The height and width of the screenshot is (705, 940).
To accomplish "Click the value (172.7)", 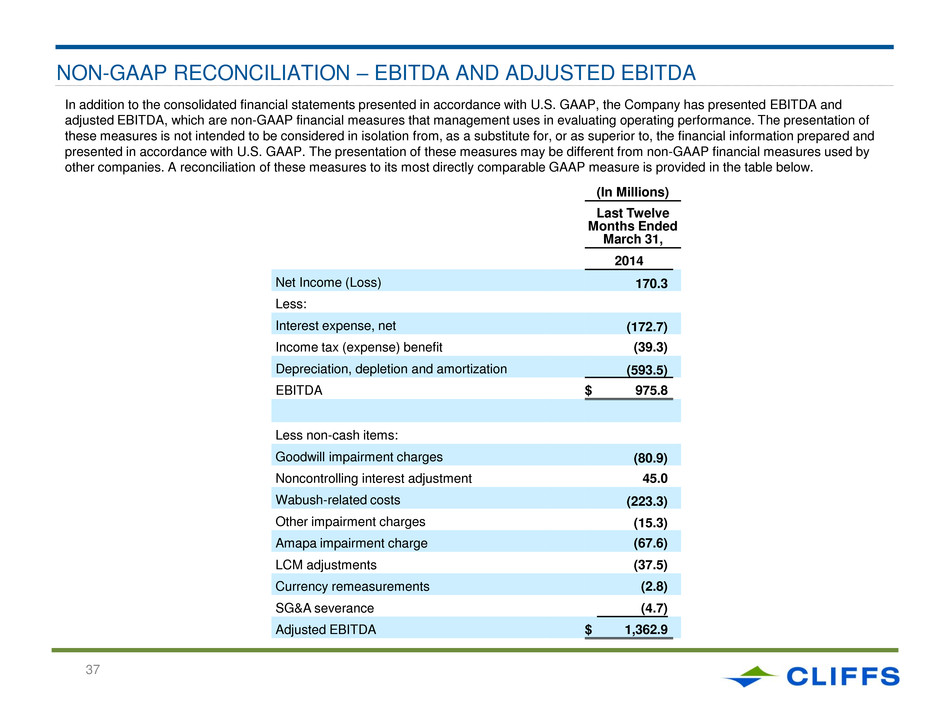I will click(647, 327).
